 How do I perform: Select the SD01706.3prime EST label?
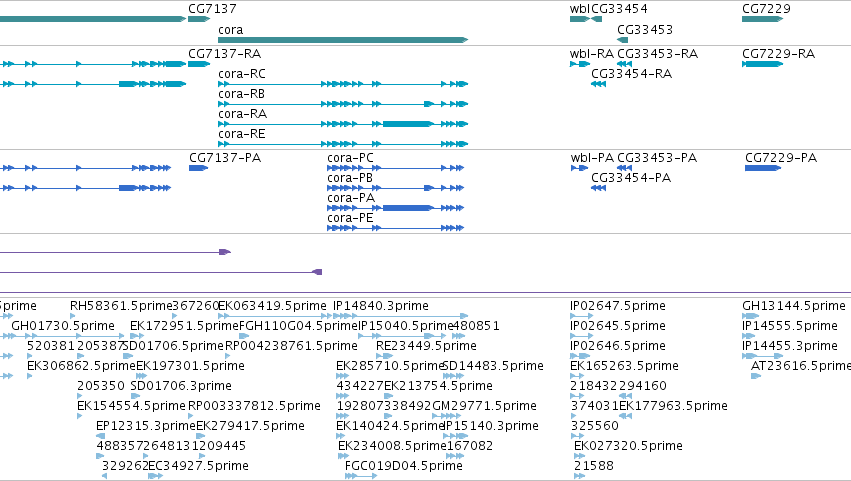[181, 386]
